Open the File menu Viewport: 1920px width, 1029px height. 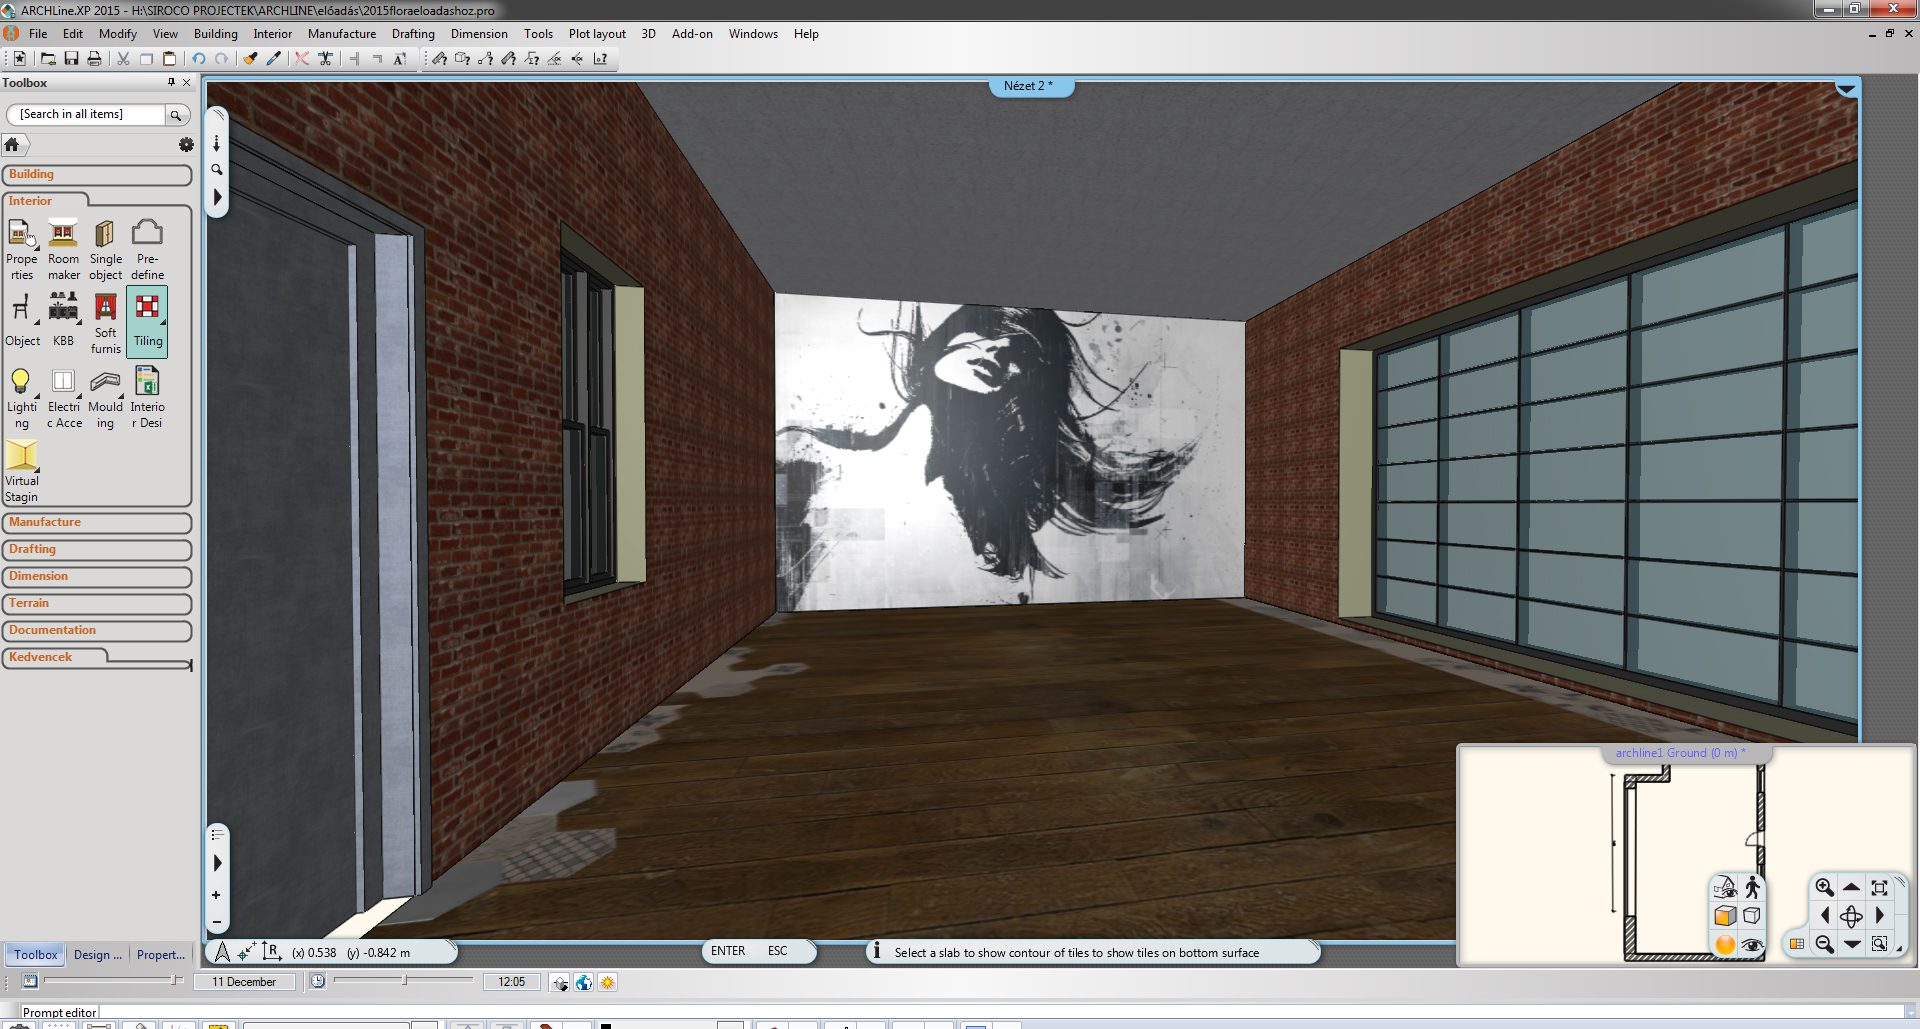(x=38, y=34)
